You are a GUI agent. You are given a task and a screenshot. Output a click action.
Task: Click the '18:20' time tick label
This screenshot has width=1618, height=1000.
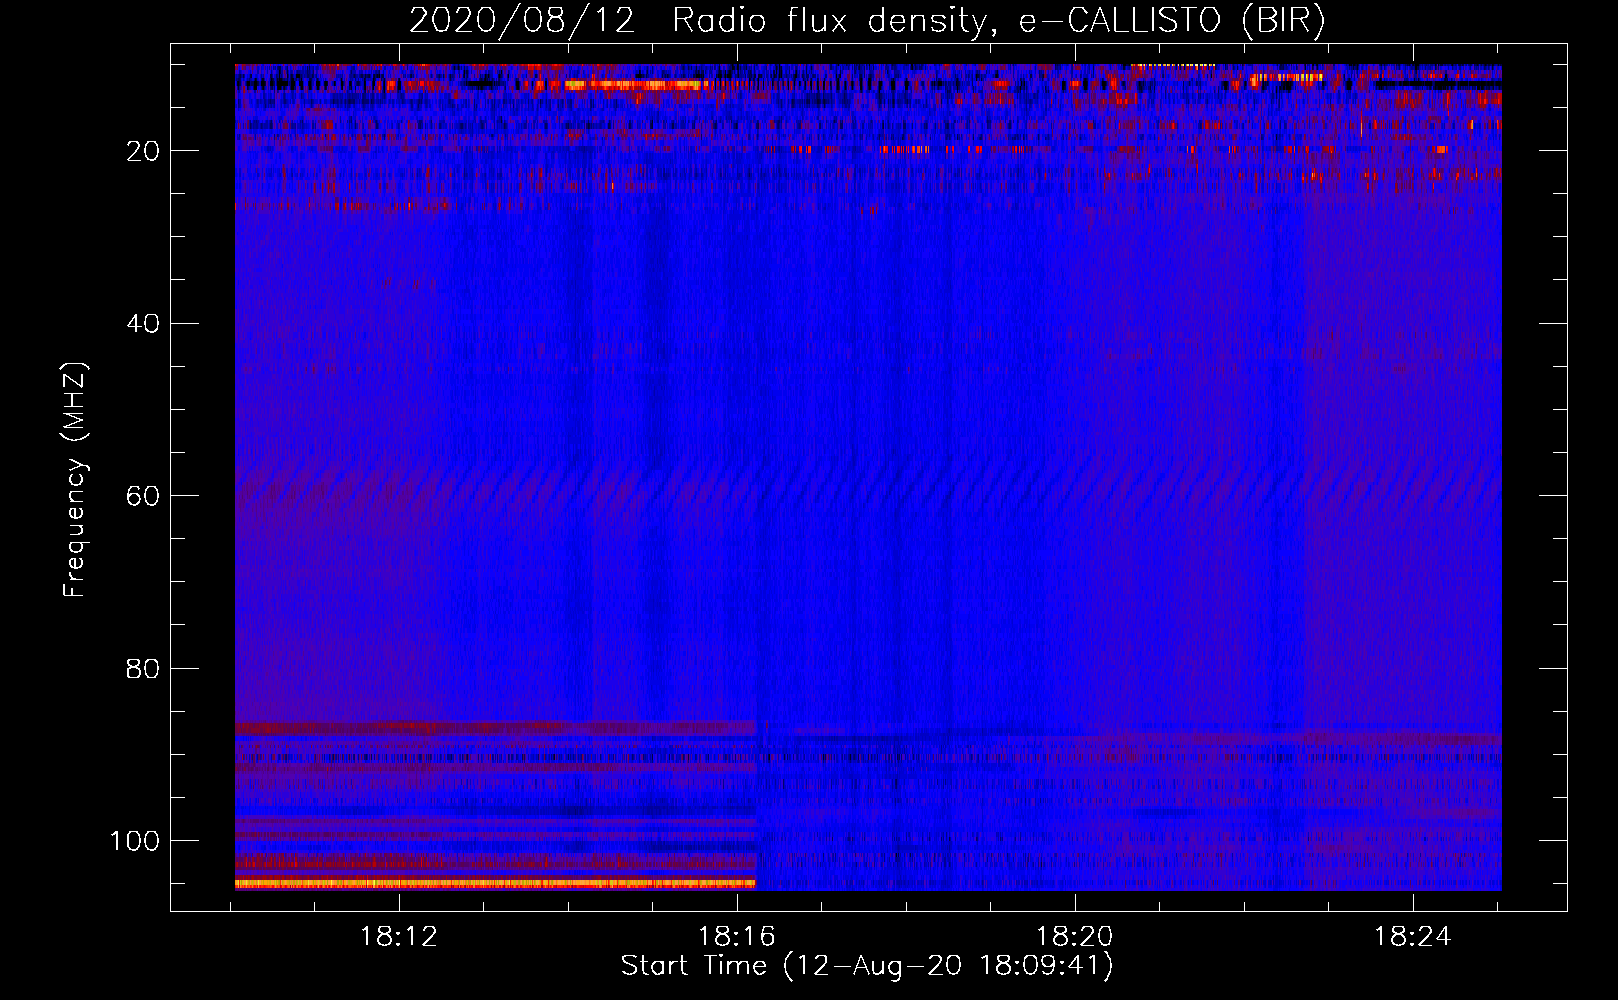click(x=1075, y=937)
